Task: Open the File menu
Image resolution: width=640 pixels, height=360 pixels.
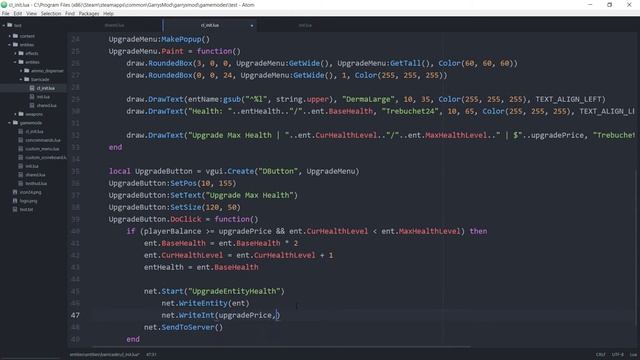Action: pyautogui.click(x=5, y=13)
